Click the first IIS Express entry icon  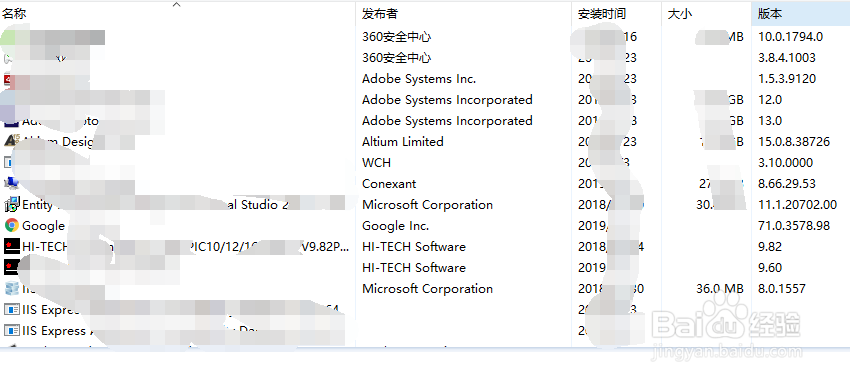(x=11, y=309)
